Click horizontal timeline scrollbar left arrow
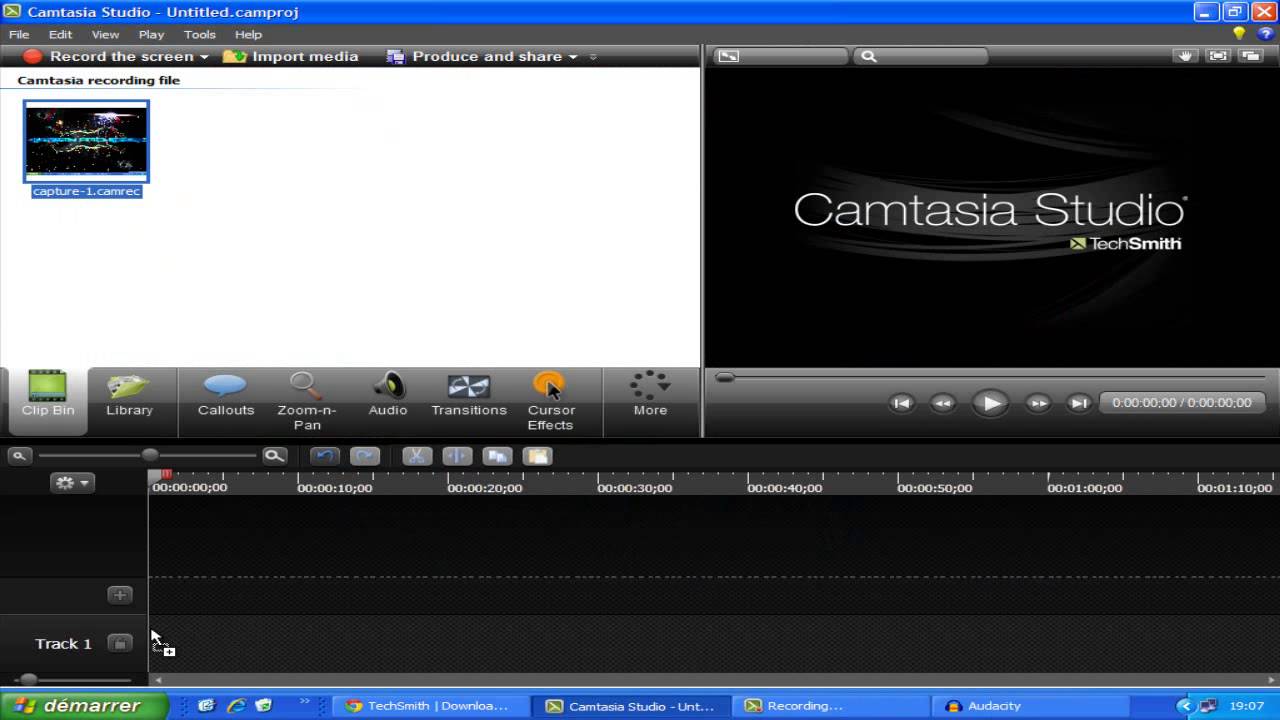Image resolution: width=1280 pixels, height=720 pixels. [x=157, y=680]
